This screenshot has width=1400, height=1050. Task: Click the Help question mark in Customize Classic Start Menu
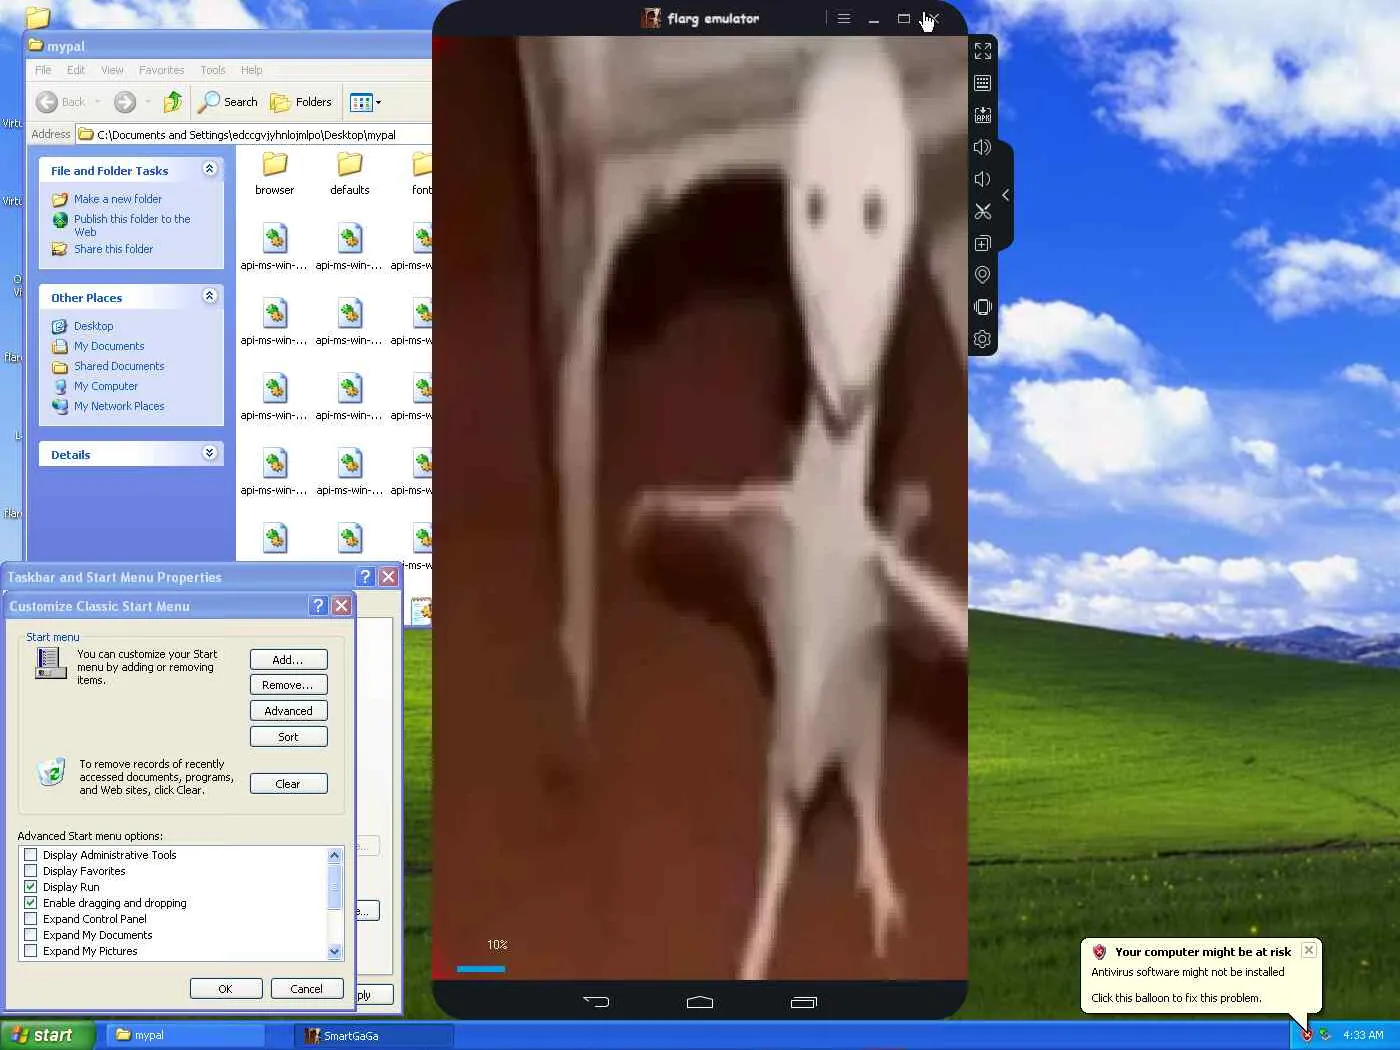318,605
